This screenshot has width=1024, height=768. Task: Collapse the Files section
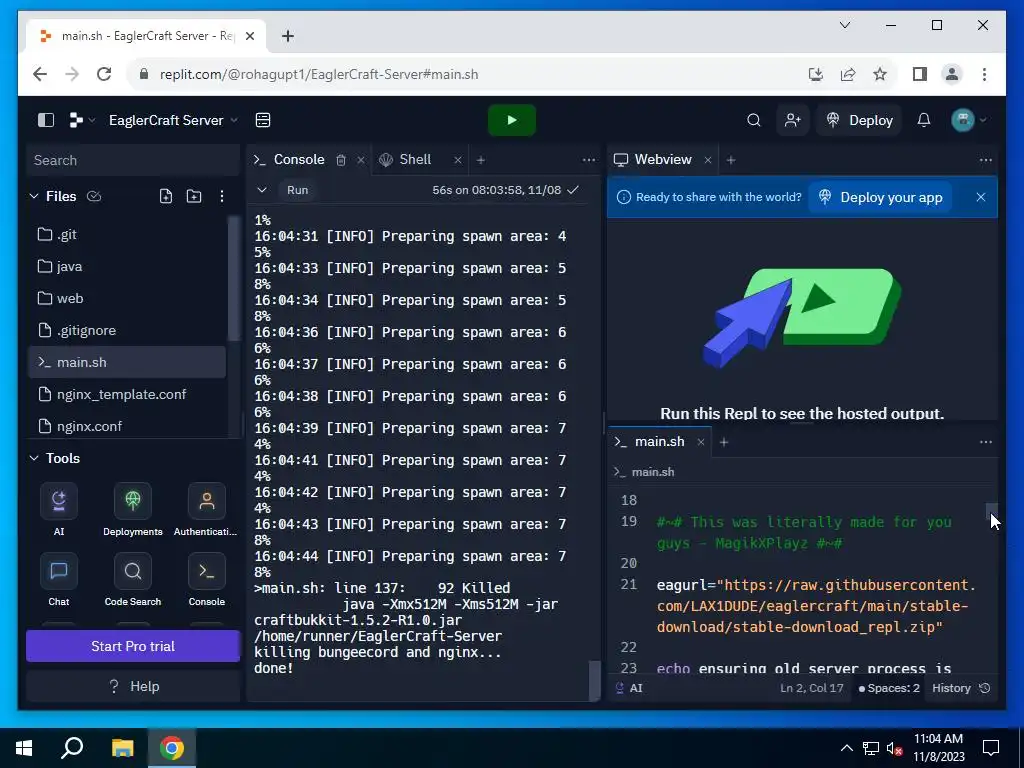[34, 197]
